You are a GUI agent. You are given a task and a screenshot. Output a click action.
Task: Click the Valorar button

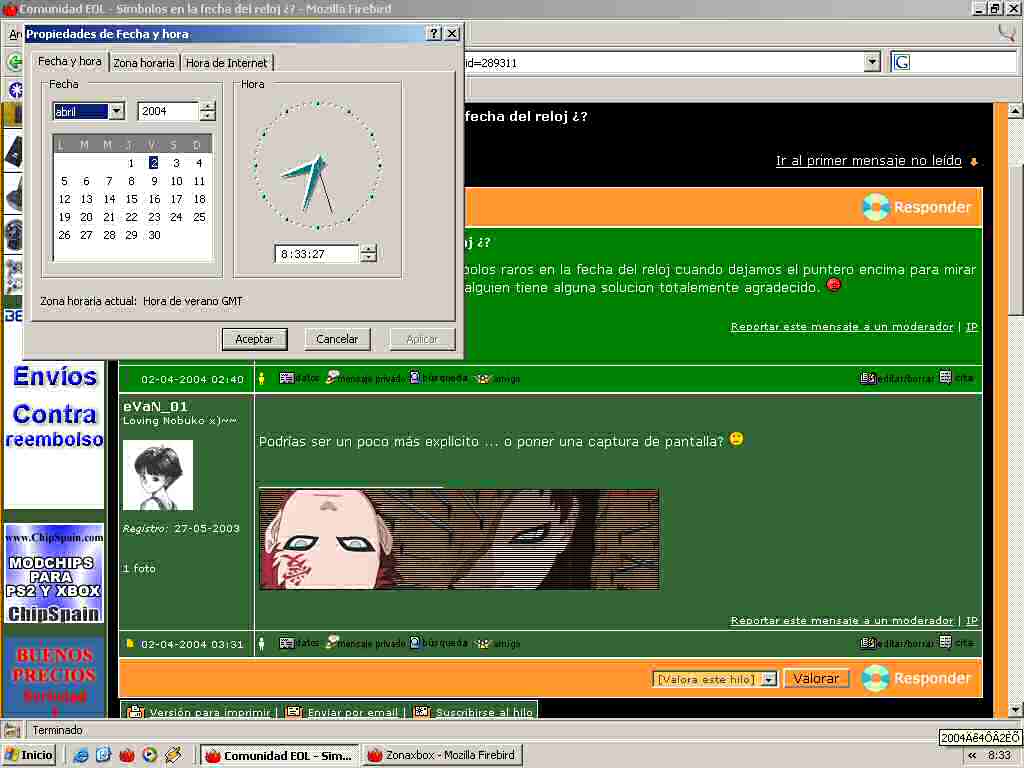pos(816,679)
